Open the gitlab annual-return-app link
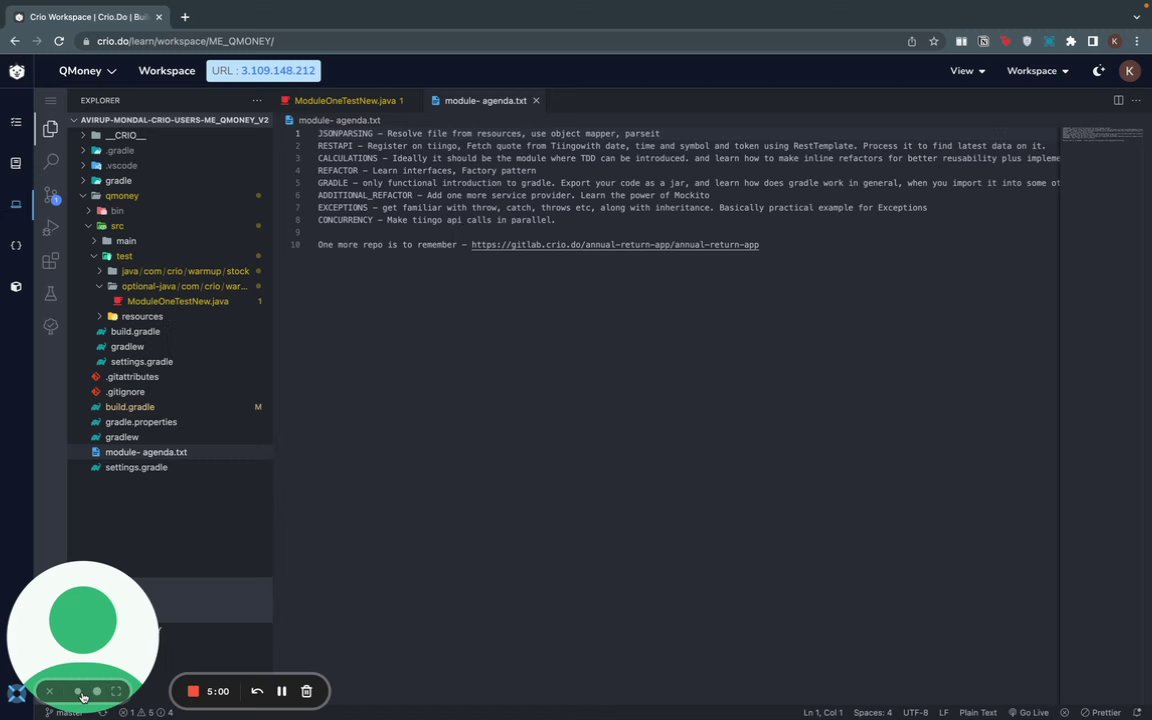 pyautogui.click(x=615, y=245)
